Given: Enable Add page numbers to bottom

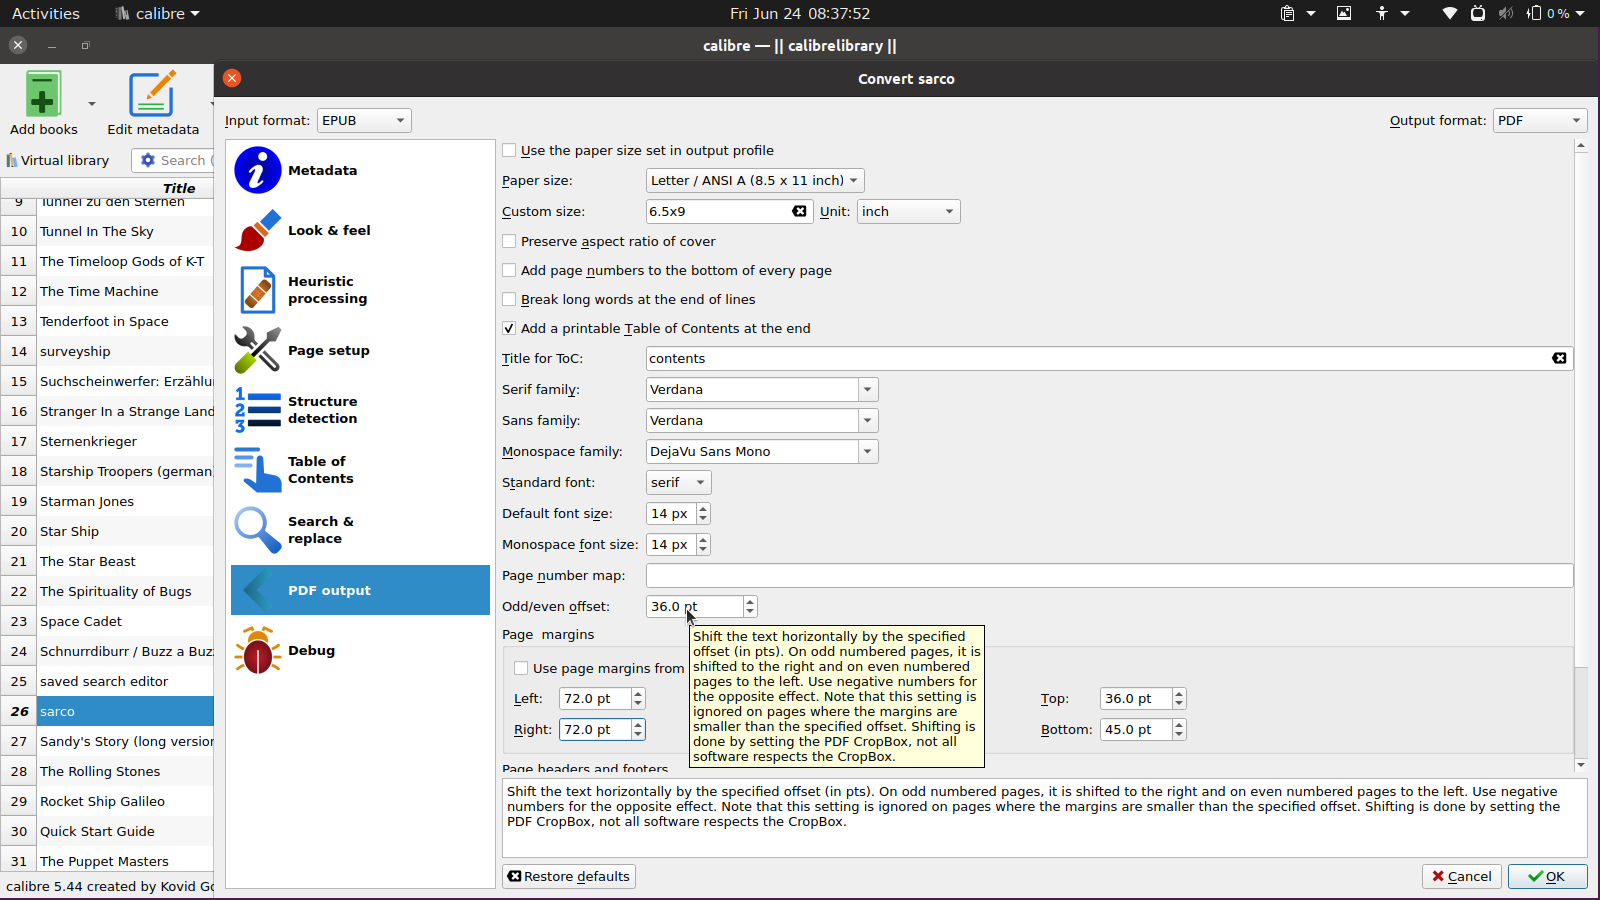Looking at the screenshot, I should [x=509, y=270].
